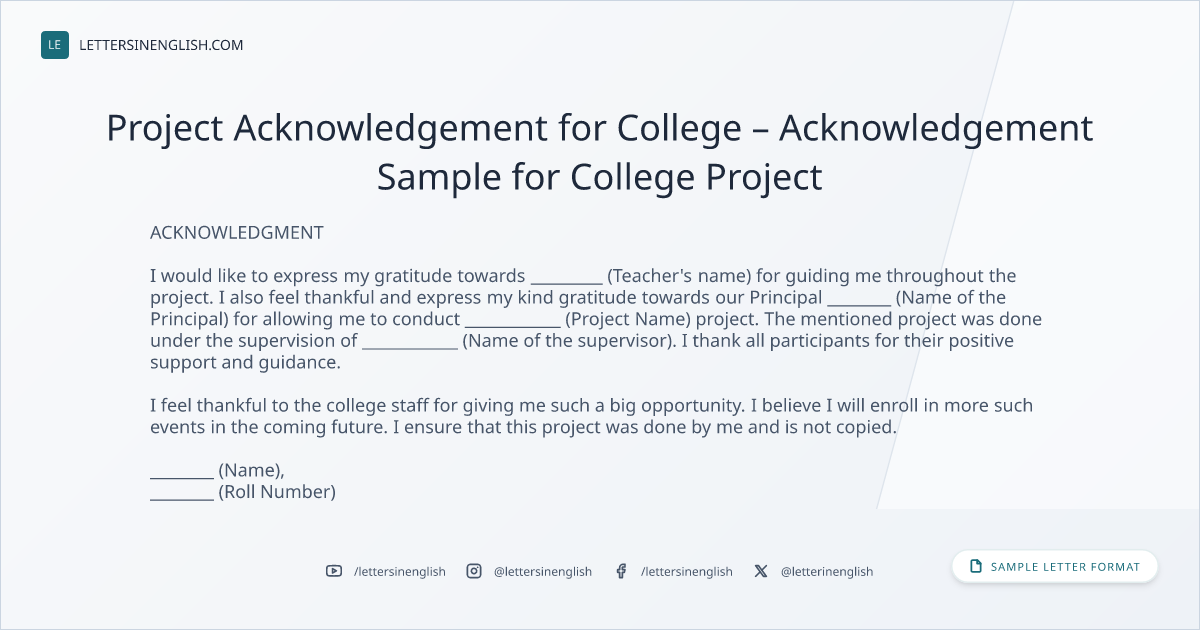Click the Project Acknowledgement for College title
This screenshot has height=630, width=1200.
(600, 152)
